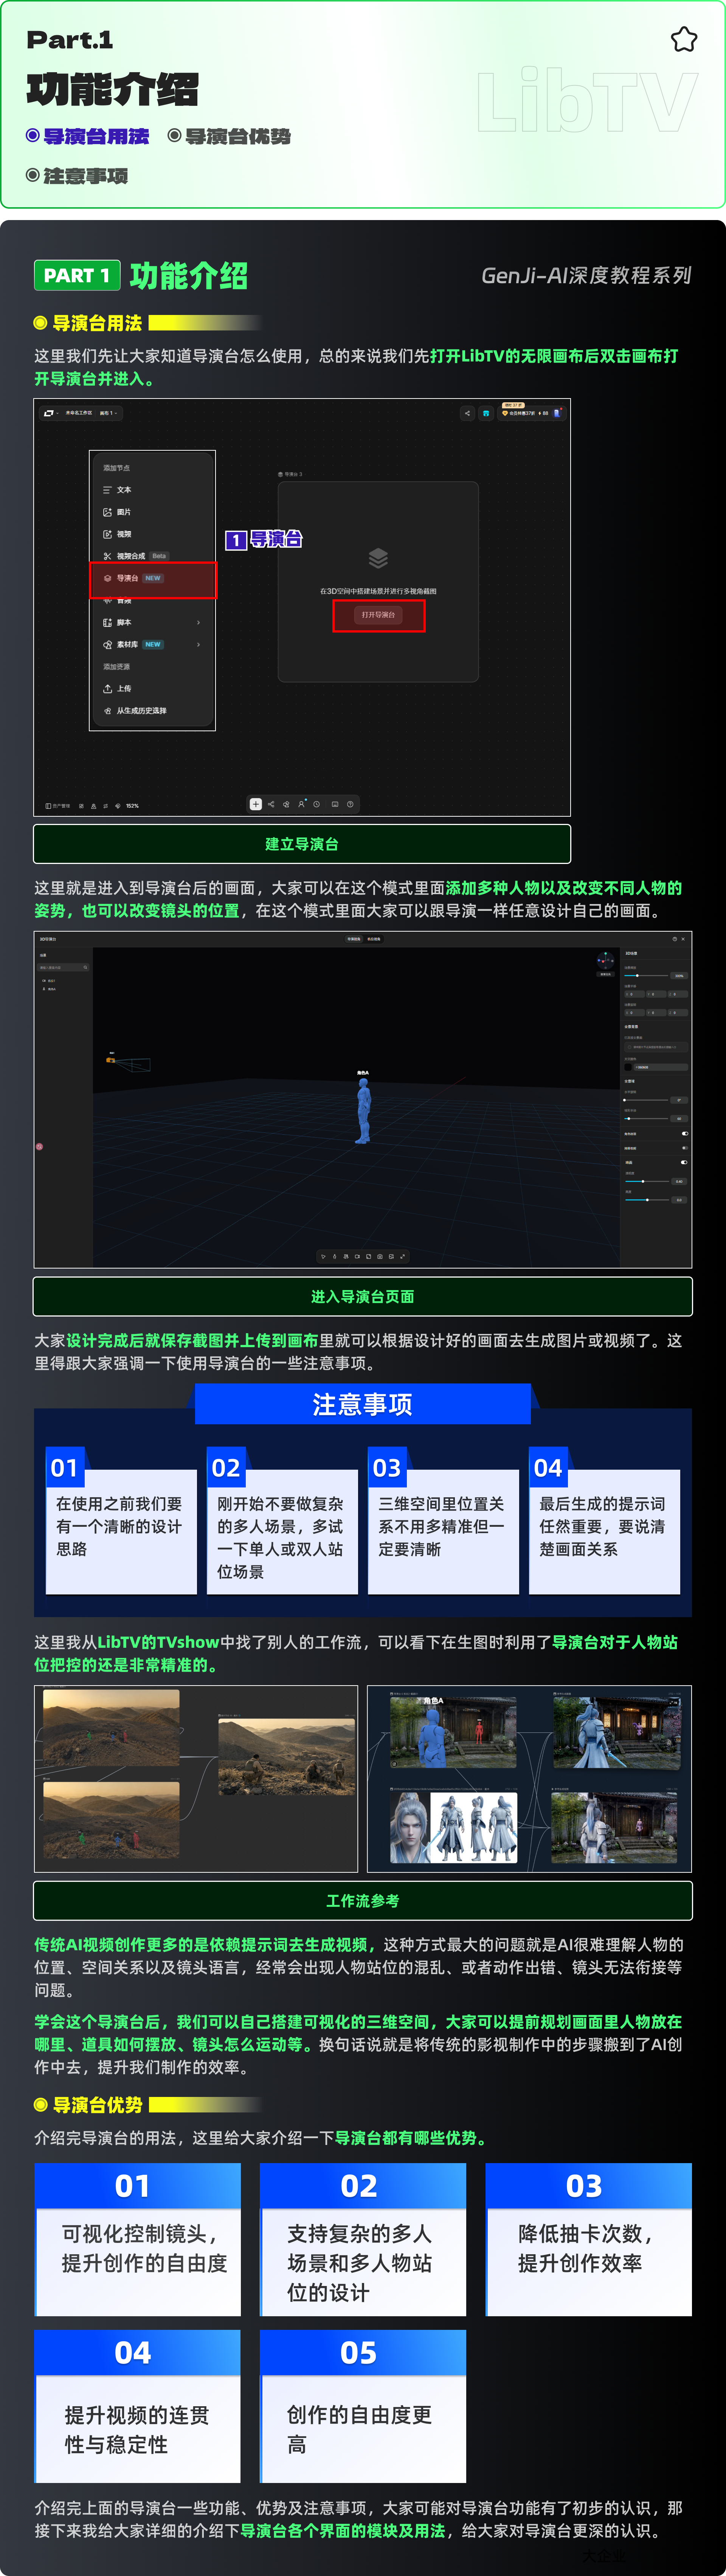
Task: Click the 建立导演台 caption banner
Action: [302, 844]
